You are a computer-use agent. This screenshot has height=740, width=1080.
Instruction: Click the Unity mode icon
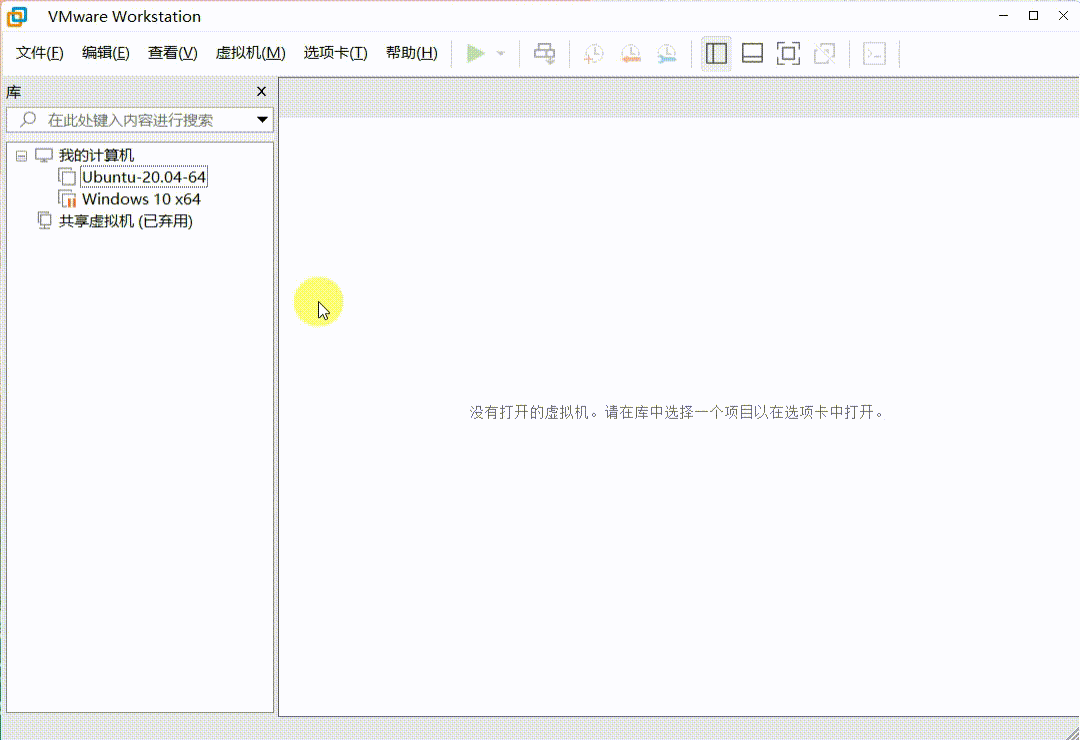(824, 53)
